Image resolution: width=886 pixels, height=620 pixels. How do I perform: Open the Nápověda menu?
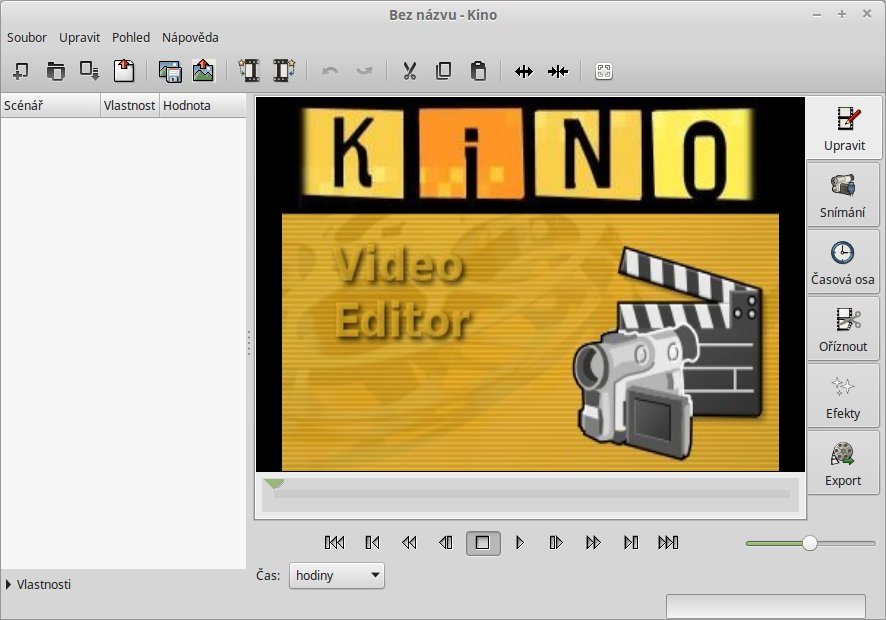(190, 38)
